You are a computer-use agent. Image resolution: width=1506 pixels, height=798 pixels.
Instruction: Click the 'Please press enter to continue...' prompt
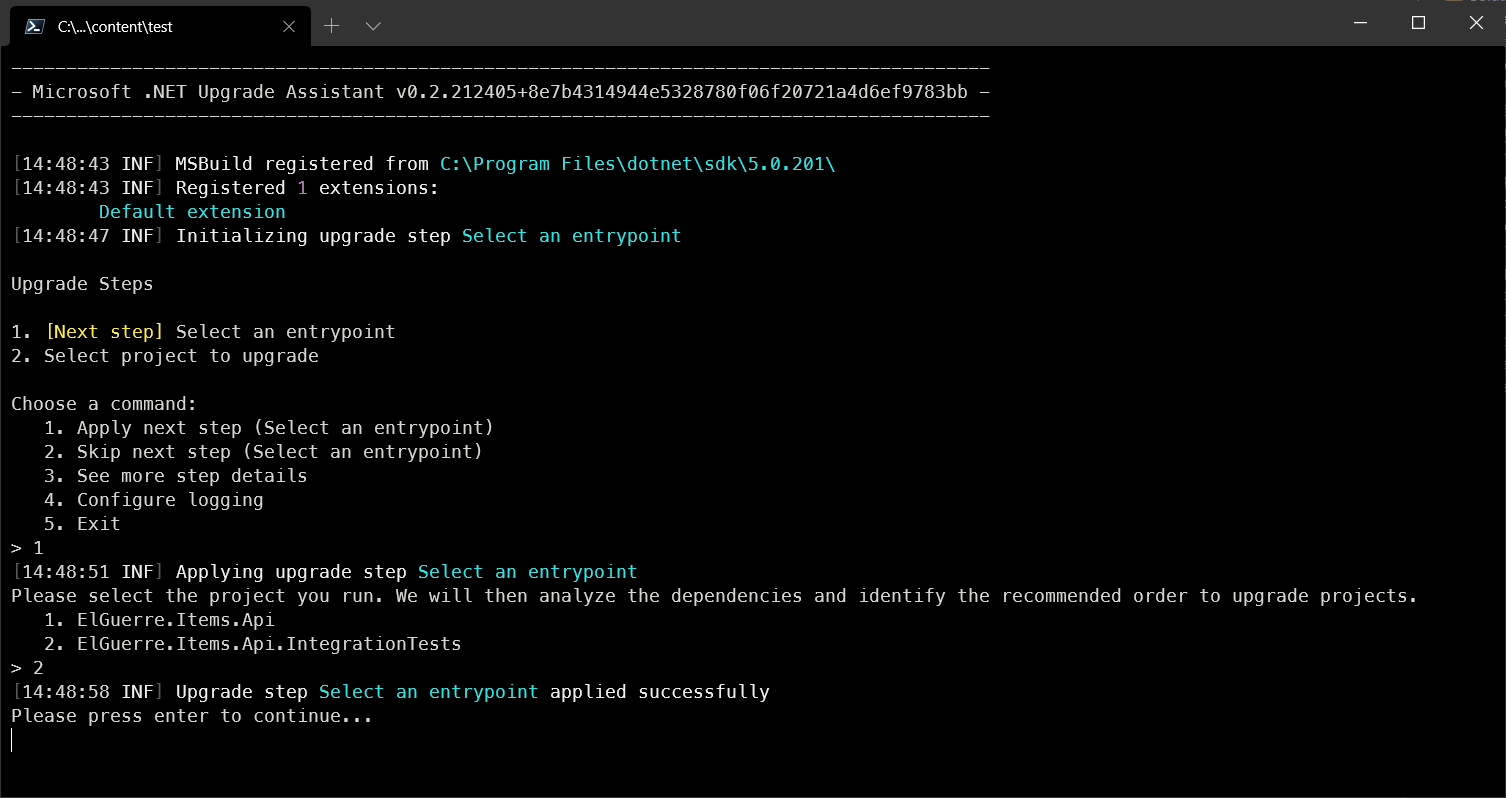coord(191,716)
